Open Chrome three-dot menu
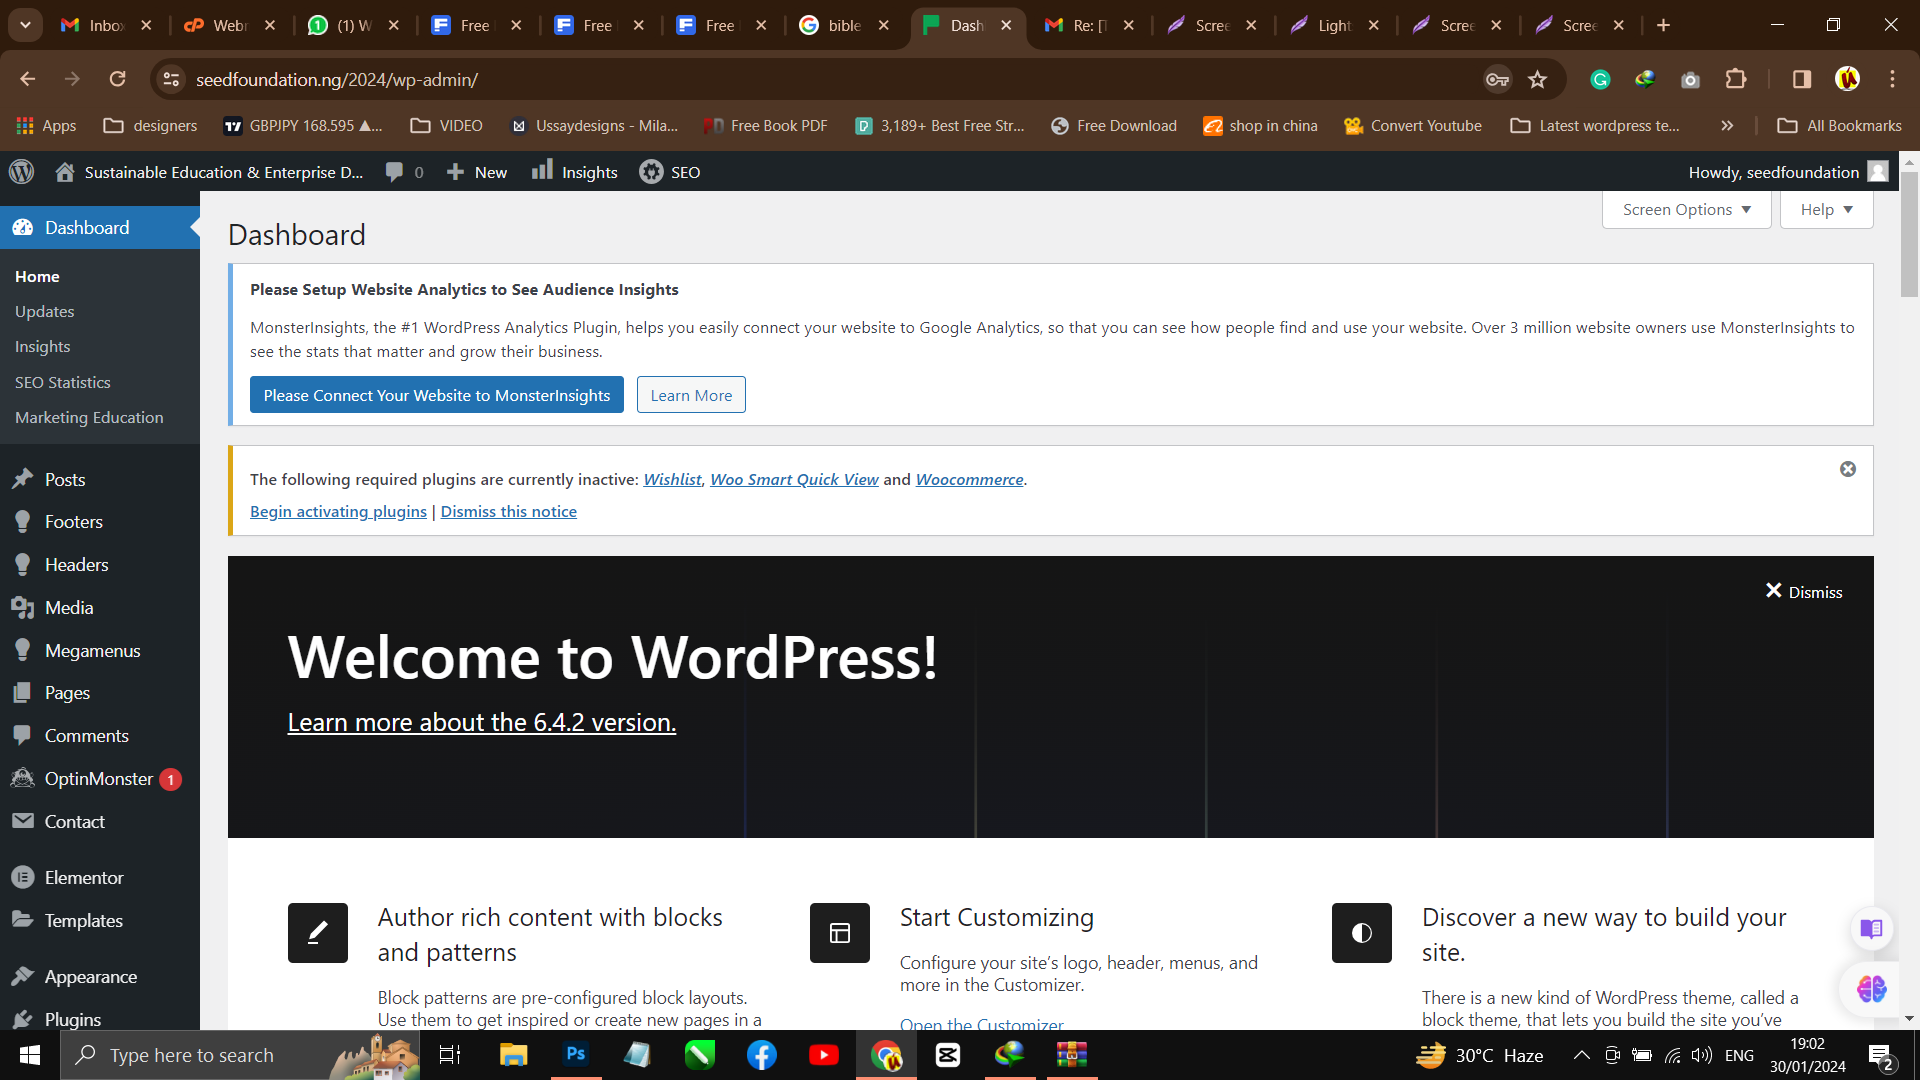Image resolution: width=1920 pixels, height=1080 pixels. 1893,79
